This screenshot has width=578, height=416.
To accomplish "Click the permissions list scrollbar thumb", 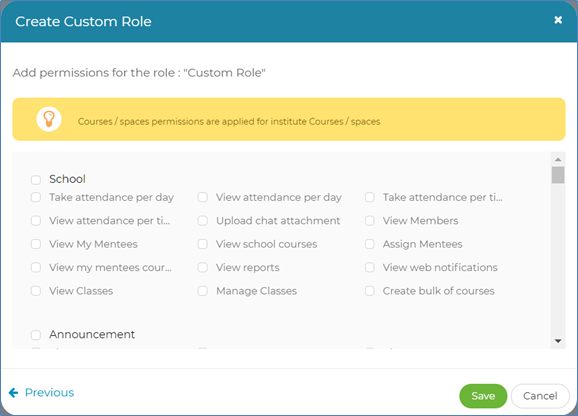I will pos(558,175).
